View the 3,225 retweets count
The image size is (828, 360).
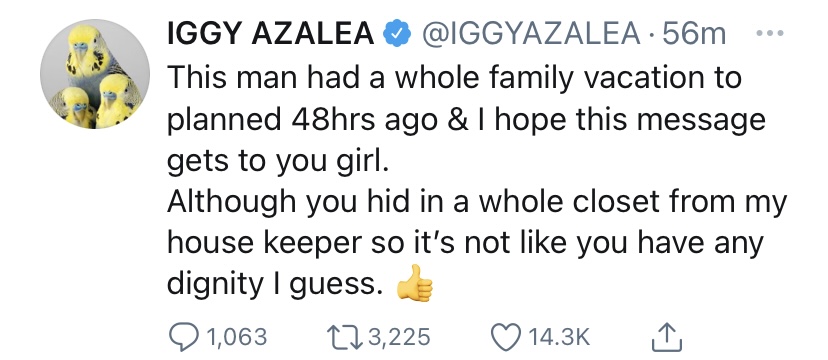399,338
